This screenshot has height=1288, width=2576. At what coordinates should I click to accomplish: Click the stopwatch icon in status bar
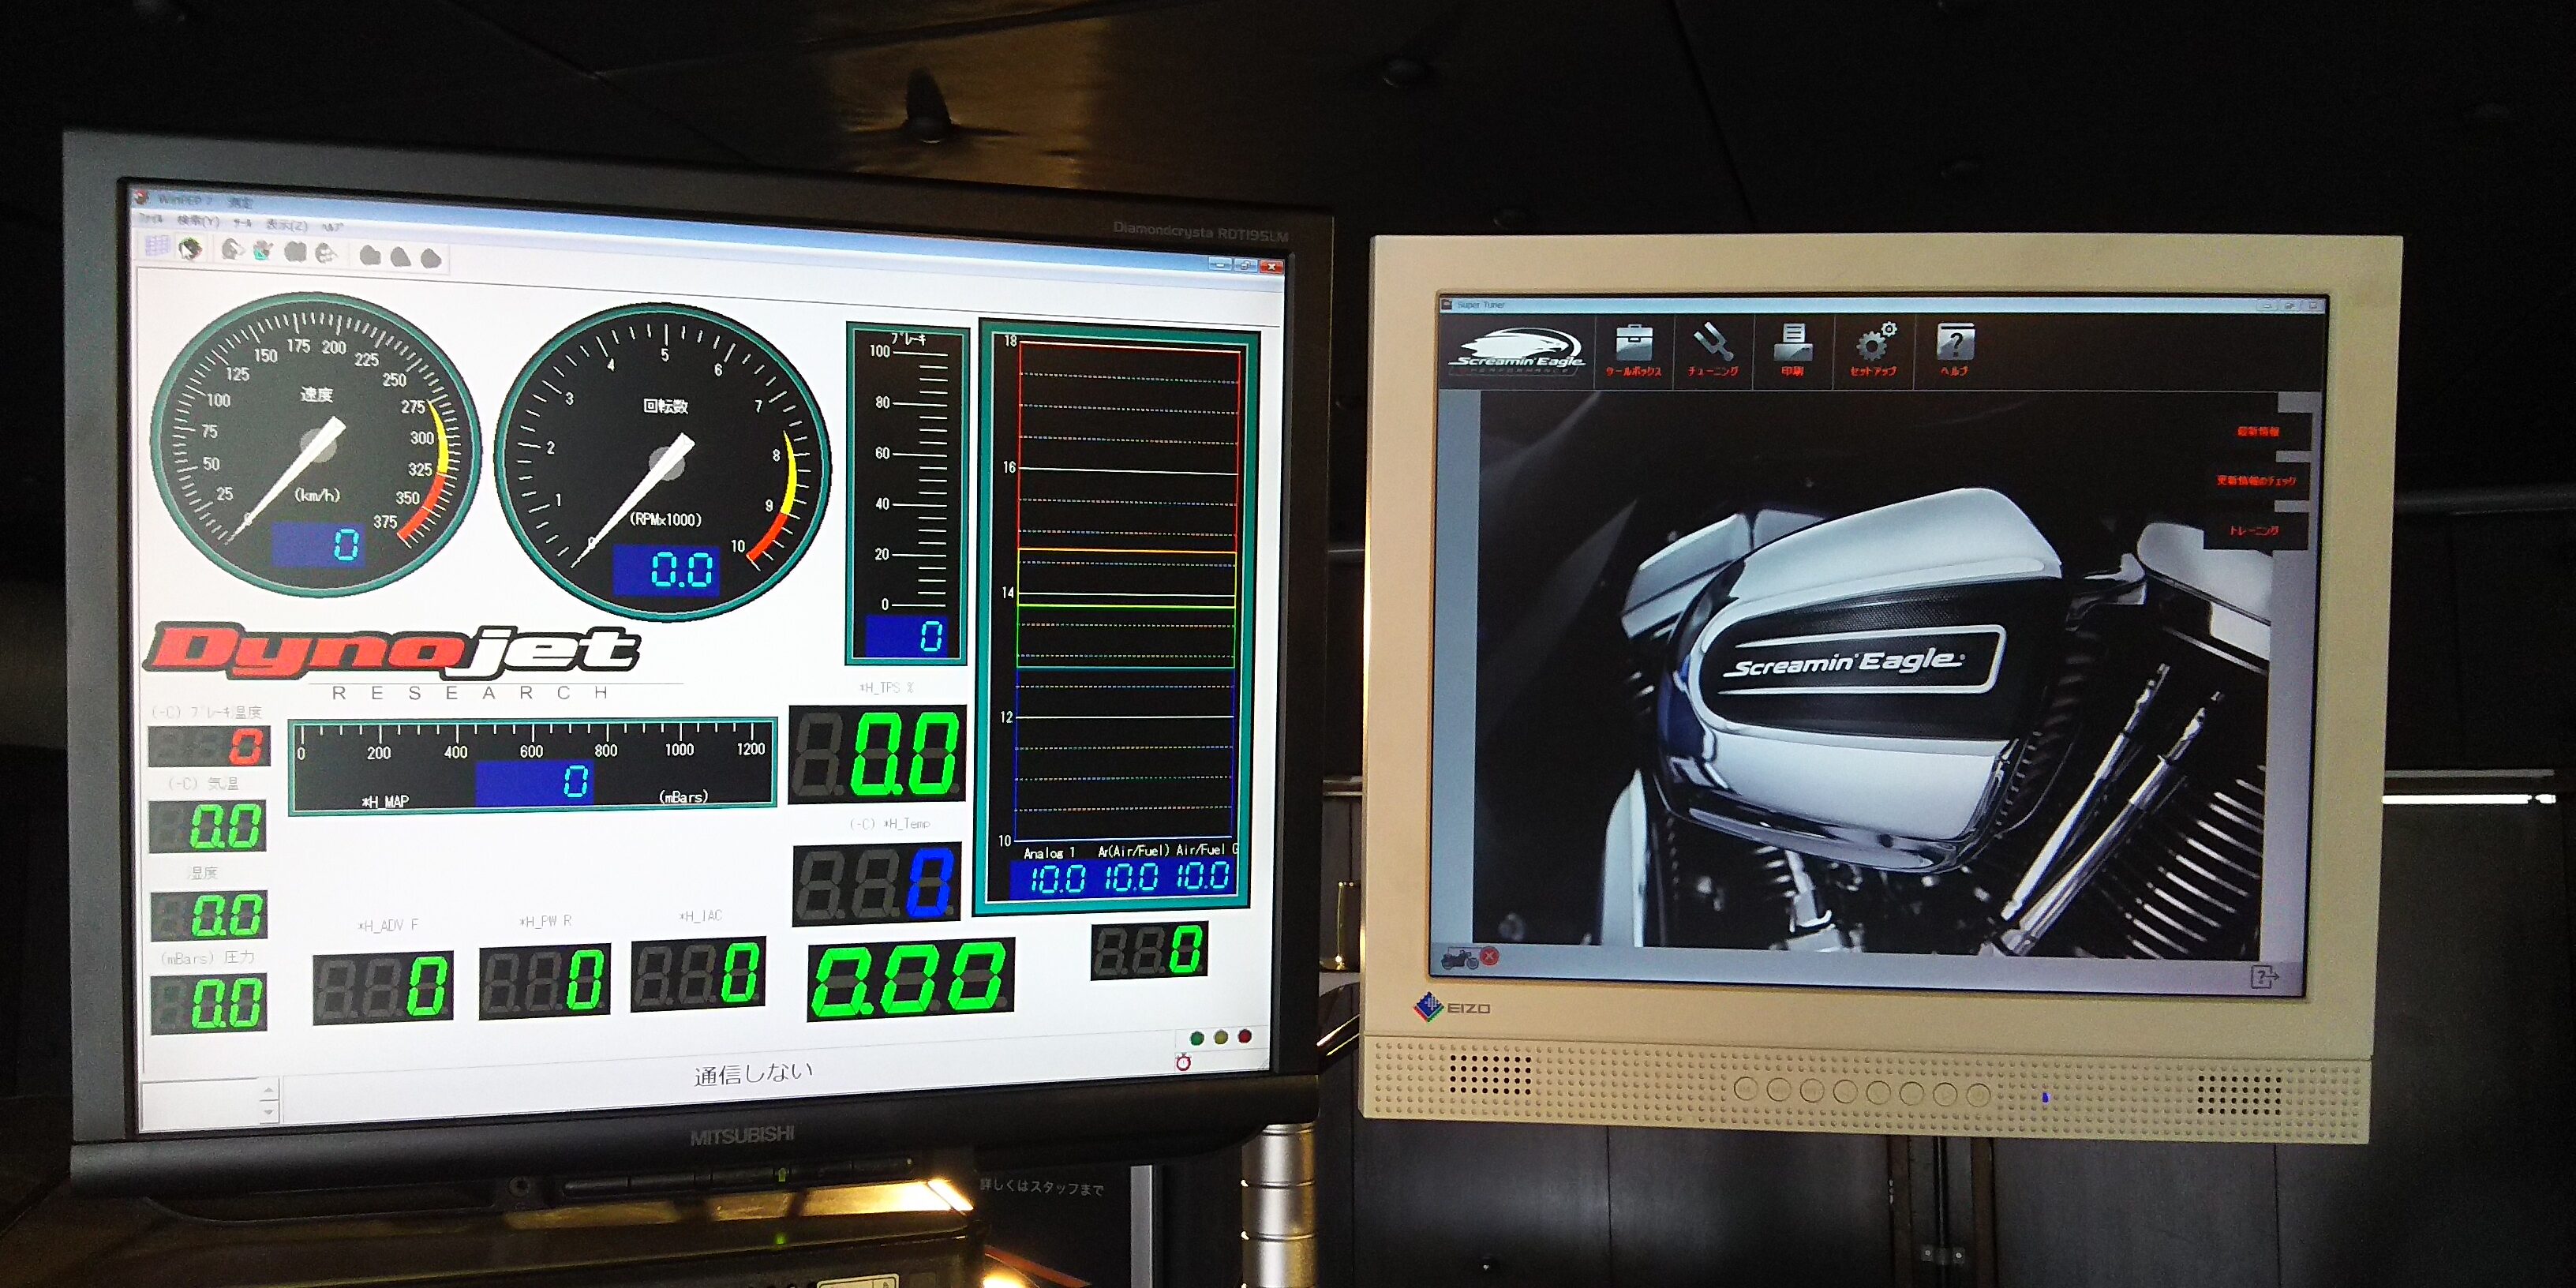[x=1183, y=1062]
